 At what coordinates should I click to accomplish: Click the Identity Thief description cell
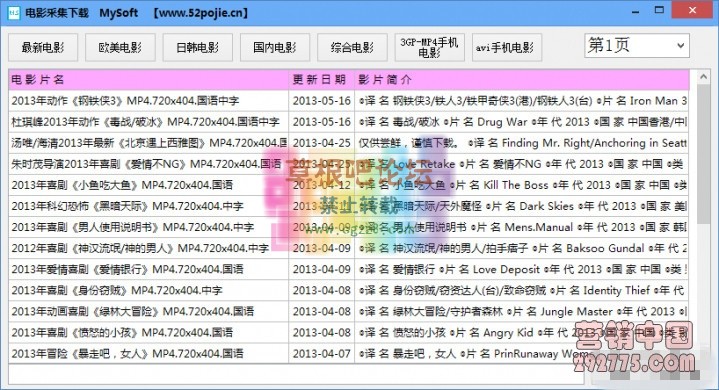(522, 291)
